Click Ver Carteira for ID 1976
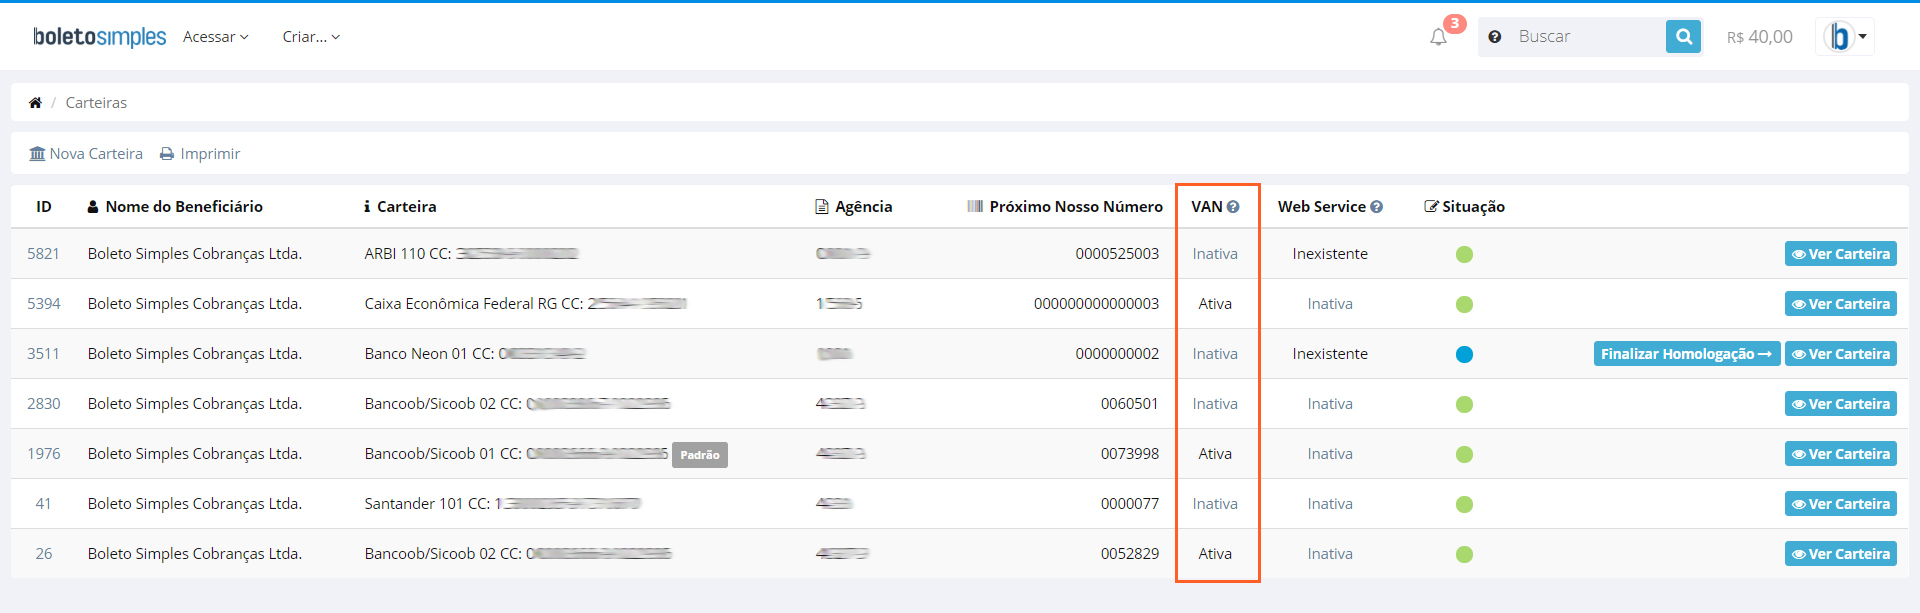1920x613 pixels. (x=1840, y=454)
